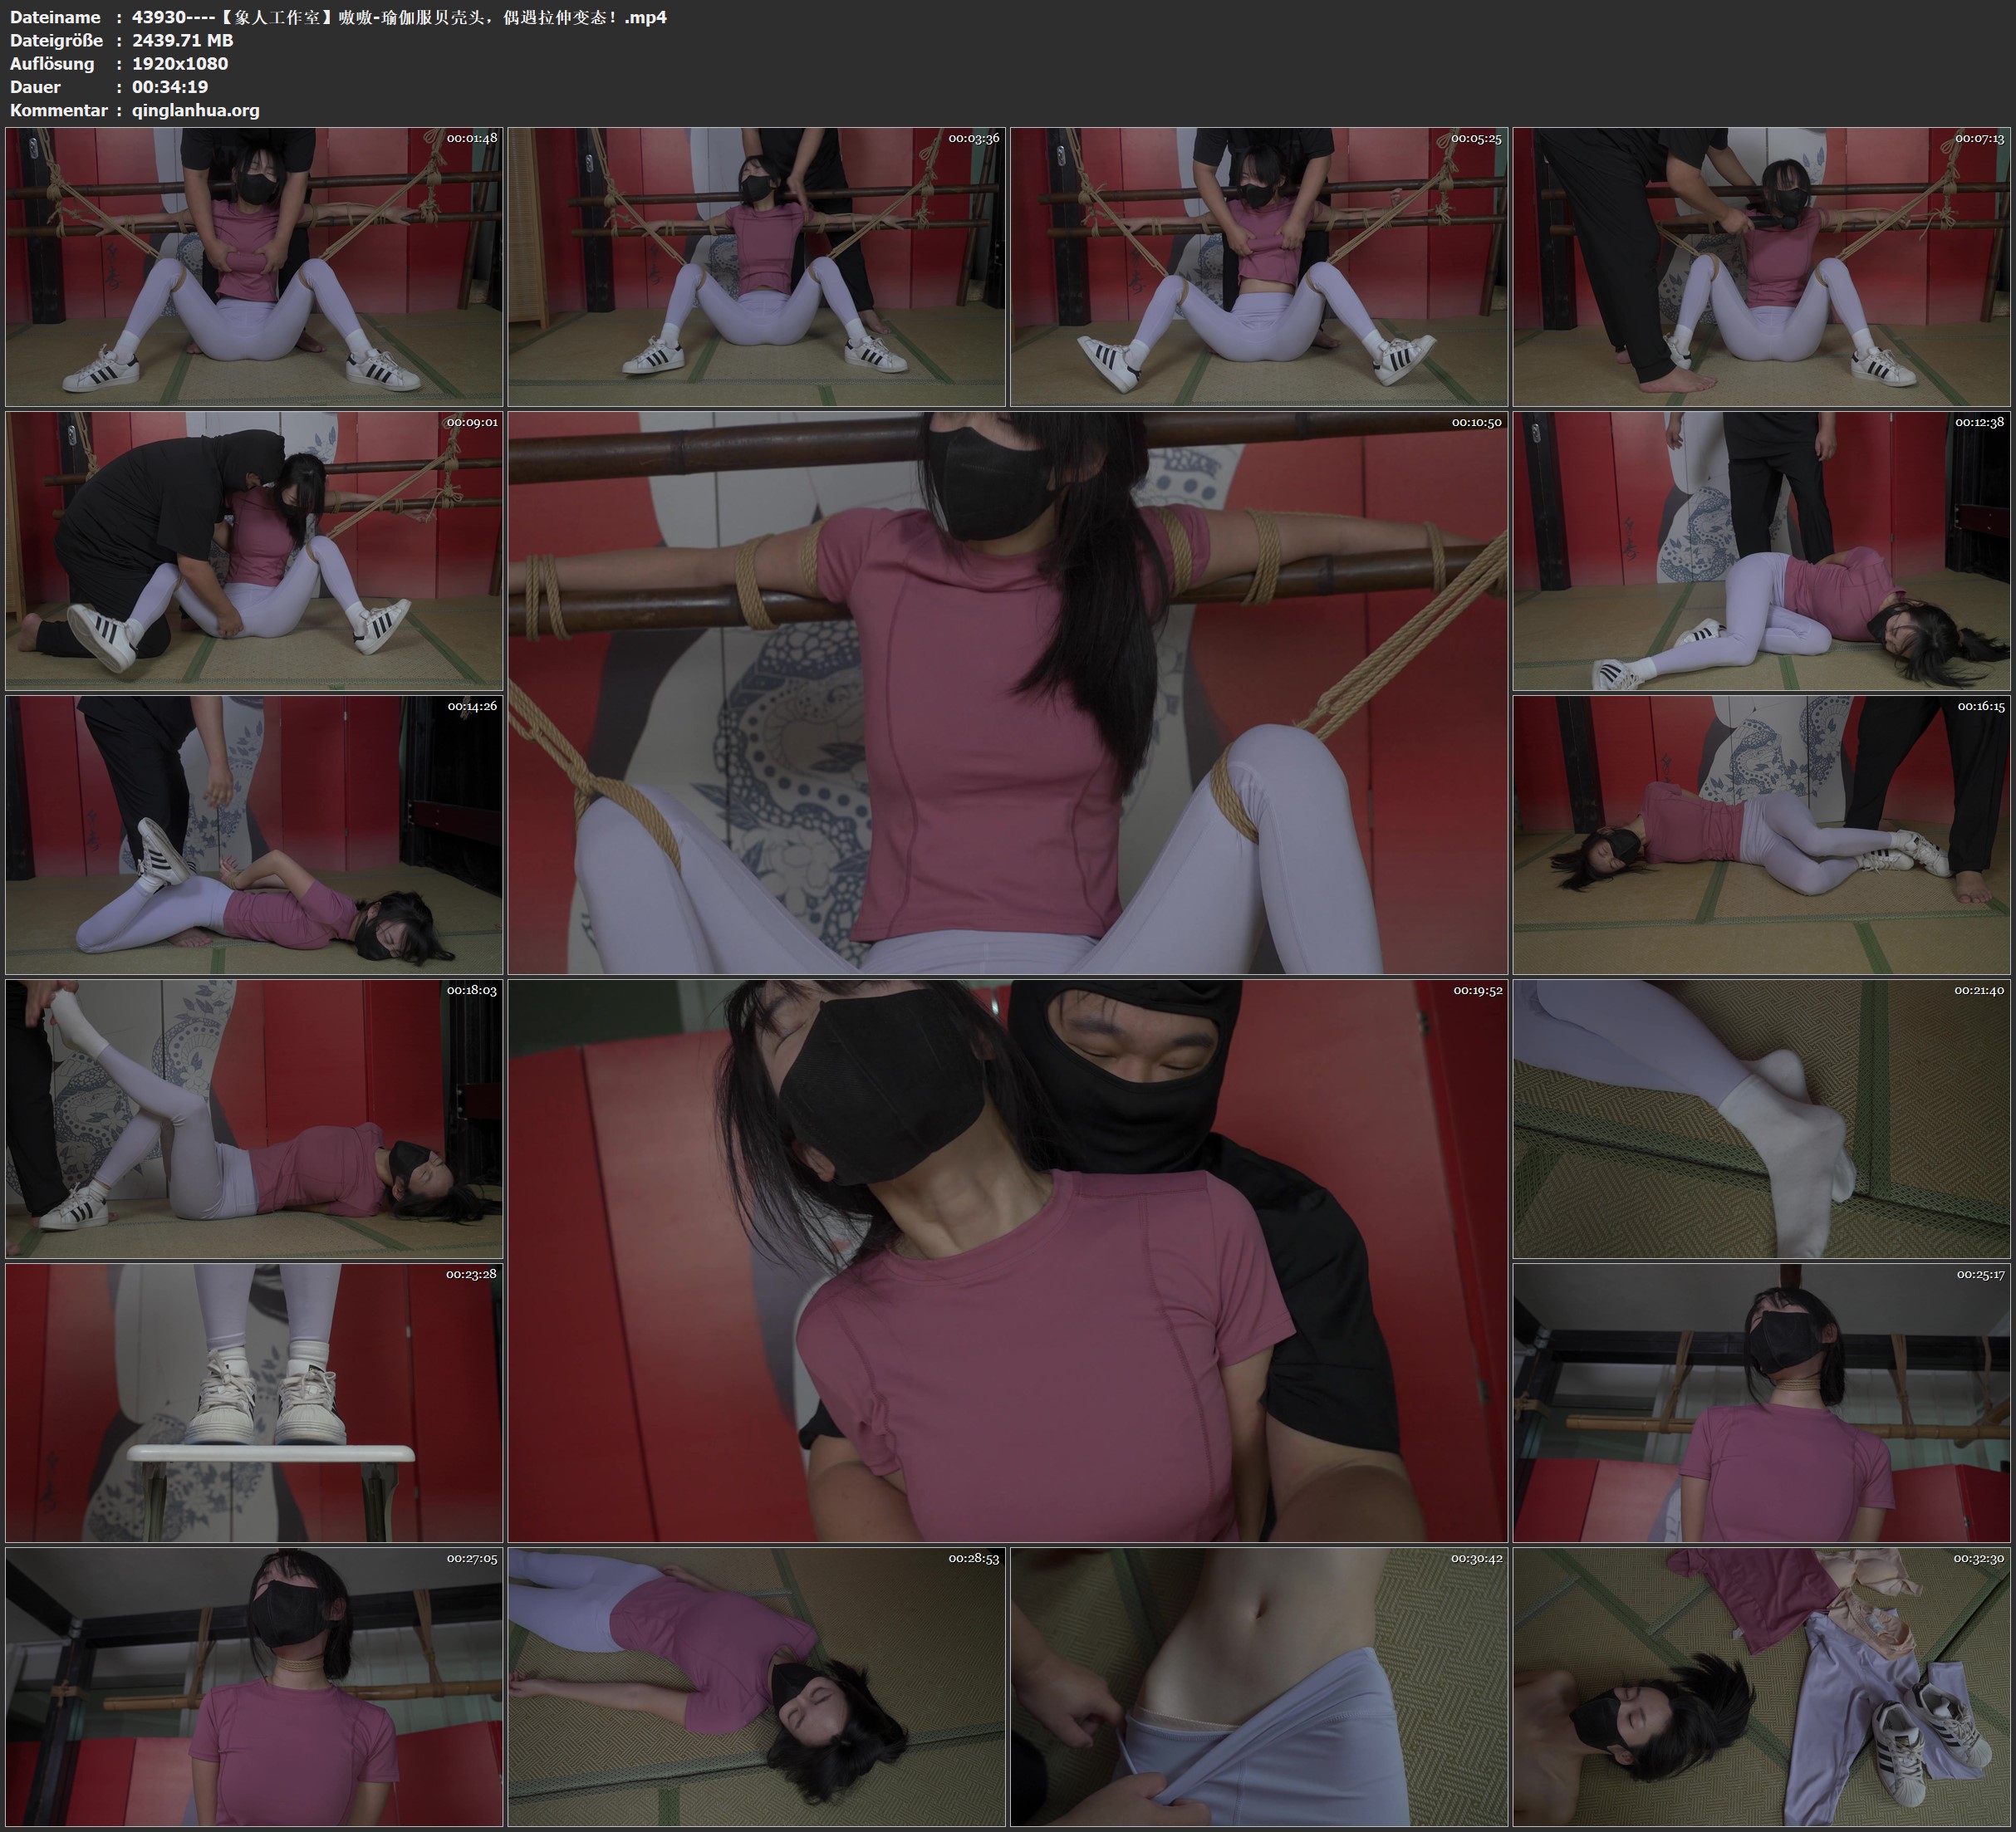Click the frame at 00:07:13
Viewport: 2016px width, 1832px height.
1761,266
